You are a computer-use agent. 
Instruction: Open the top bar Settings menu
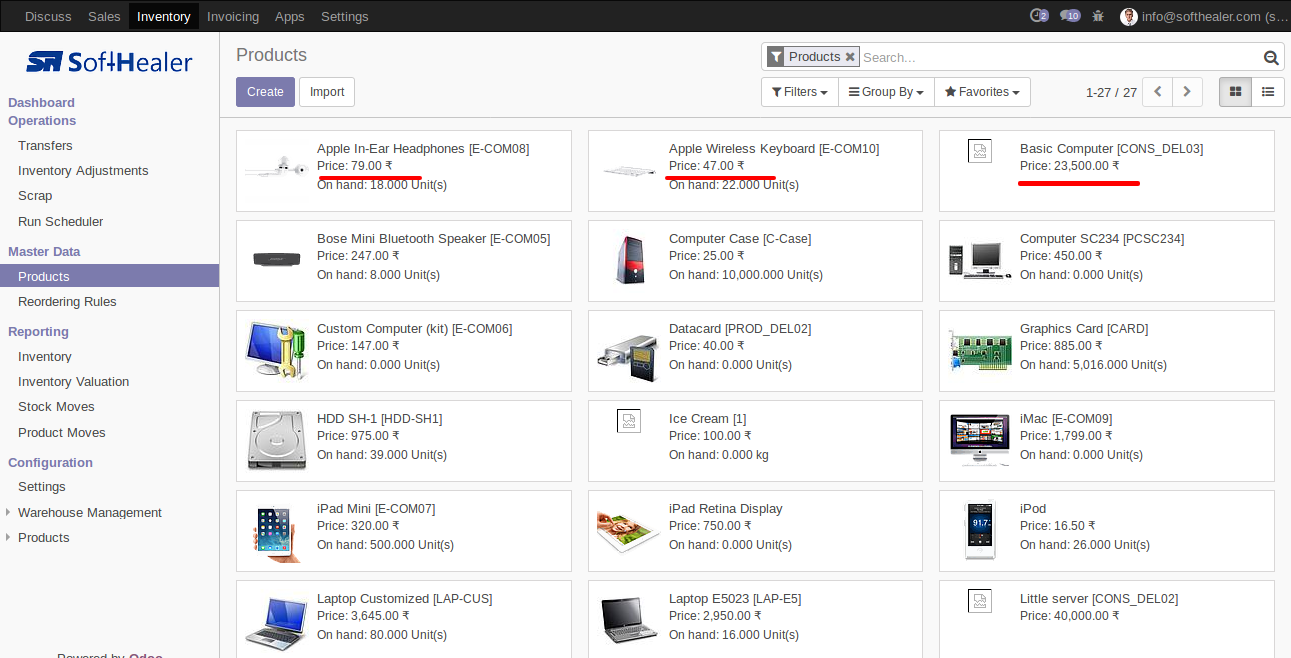(345, 16)
